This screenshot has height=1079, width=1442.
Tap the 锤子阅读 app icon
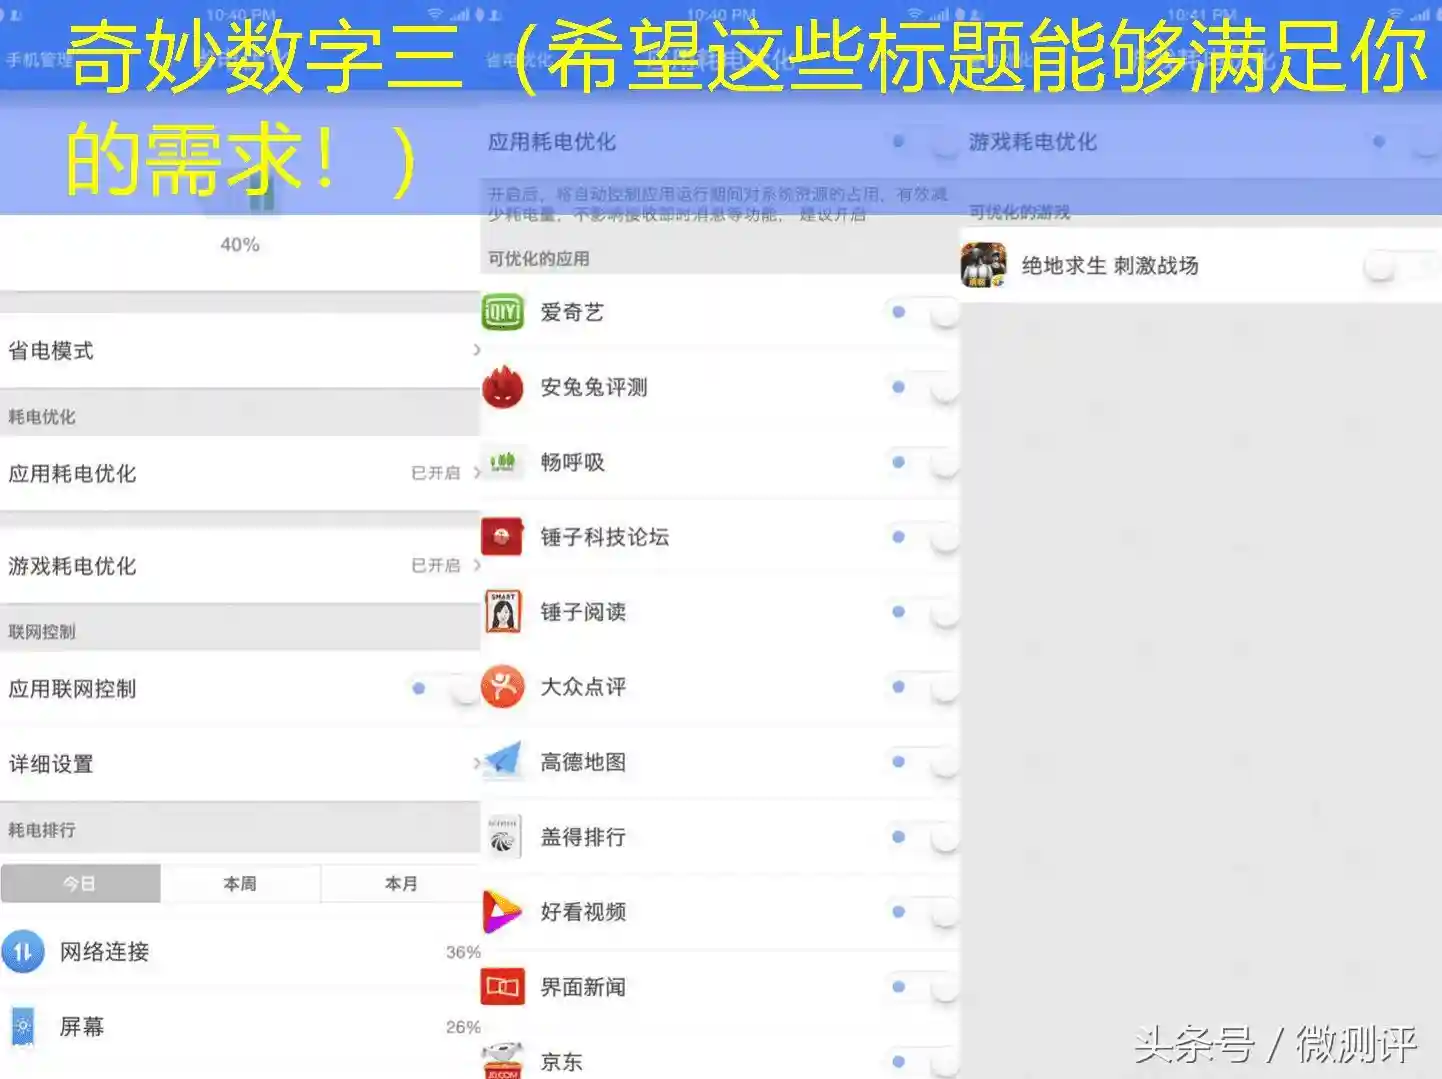coord(502,612)
